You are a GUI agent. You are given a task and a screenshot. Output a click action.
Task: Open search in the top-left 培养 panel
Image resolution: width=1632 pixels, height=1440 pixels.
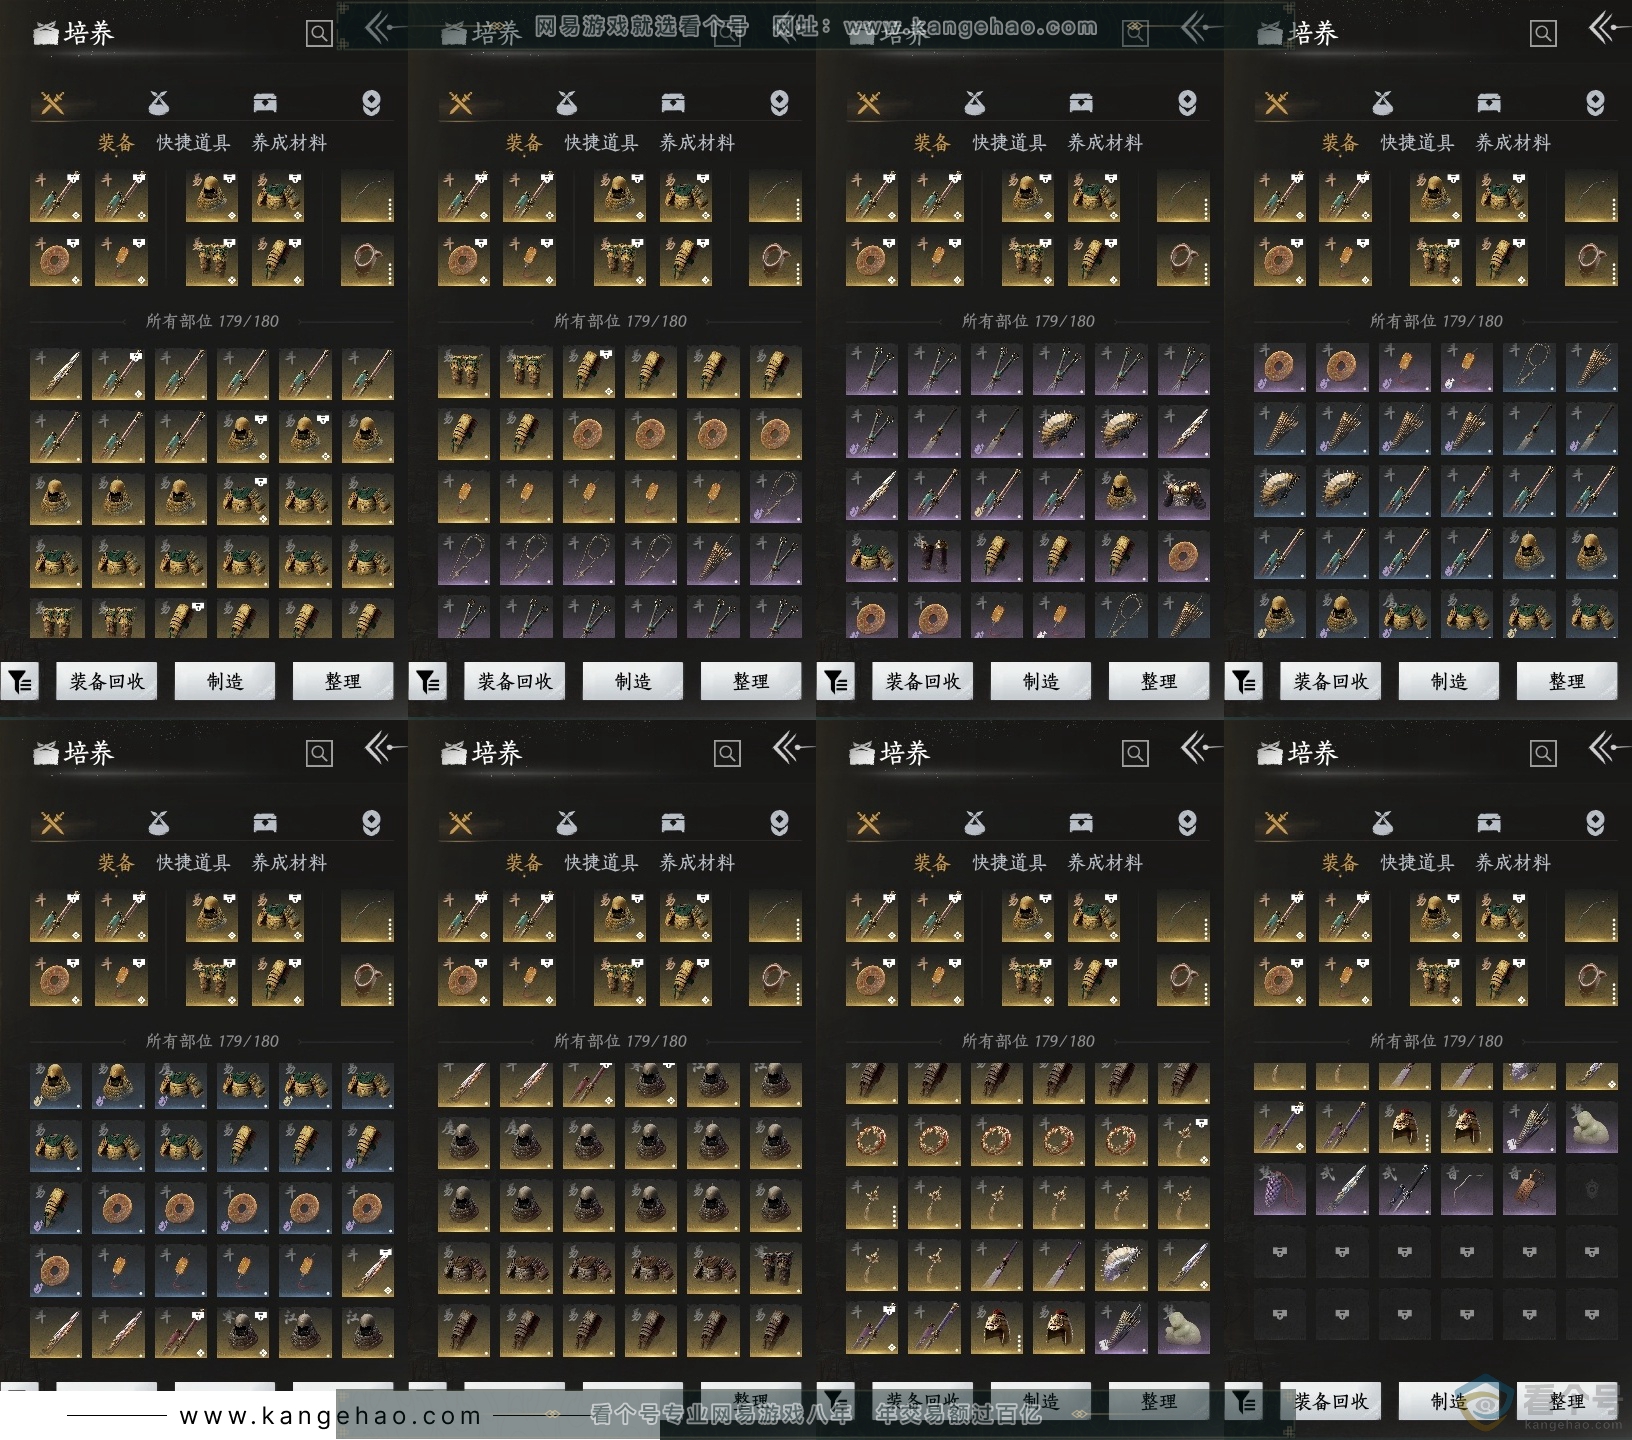(x=319, y=34)
